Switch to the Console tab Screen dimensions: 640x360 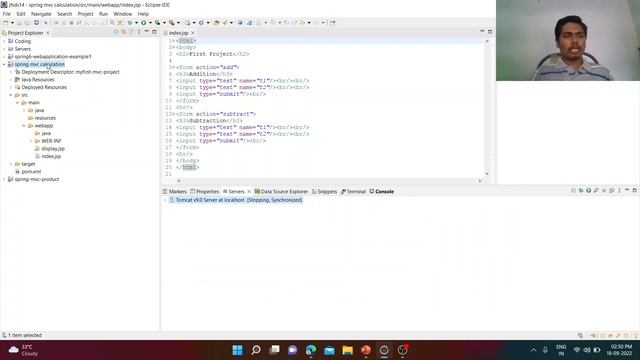tap(382, 191)
